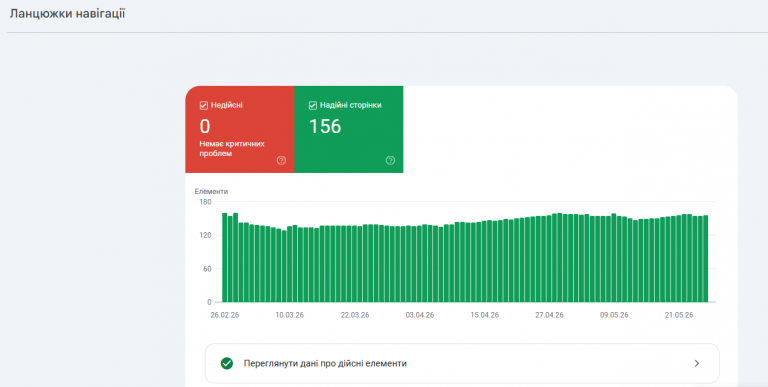The height and width of the screenshot is (387, 768).
Task: Click the 27.04.26 date label
Action: point(550,315)
